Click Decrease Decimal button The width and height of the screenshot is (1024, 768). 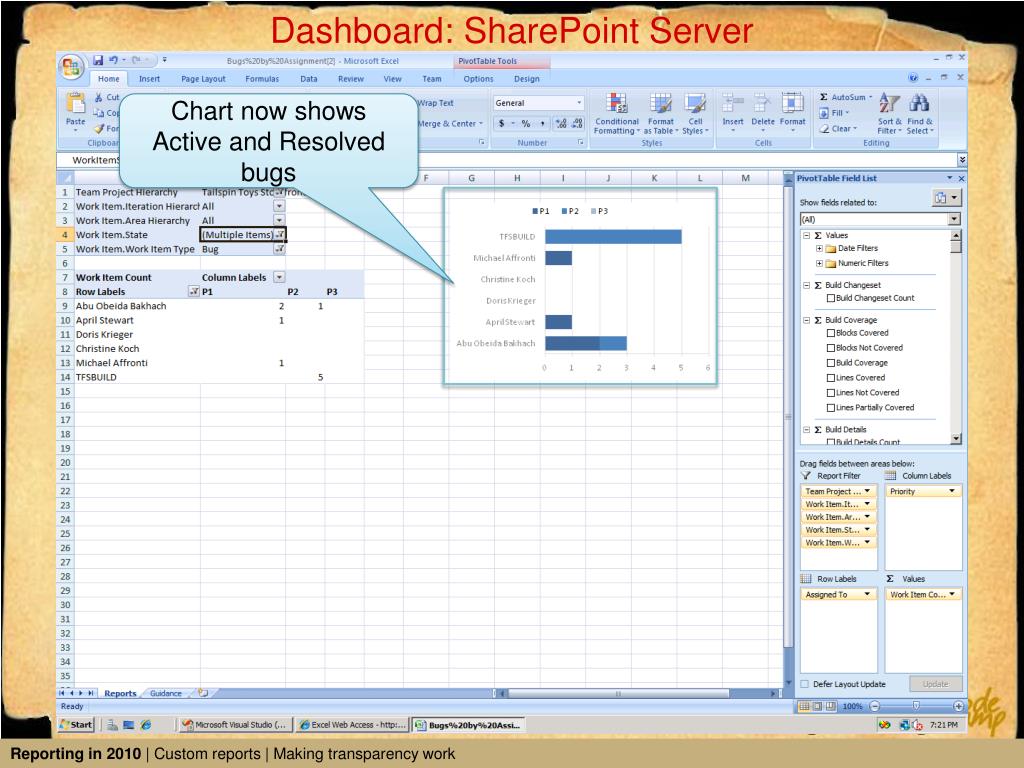tap(577, 123)
